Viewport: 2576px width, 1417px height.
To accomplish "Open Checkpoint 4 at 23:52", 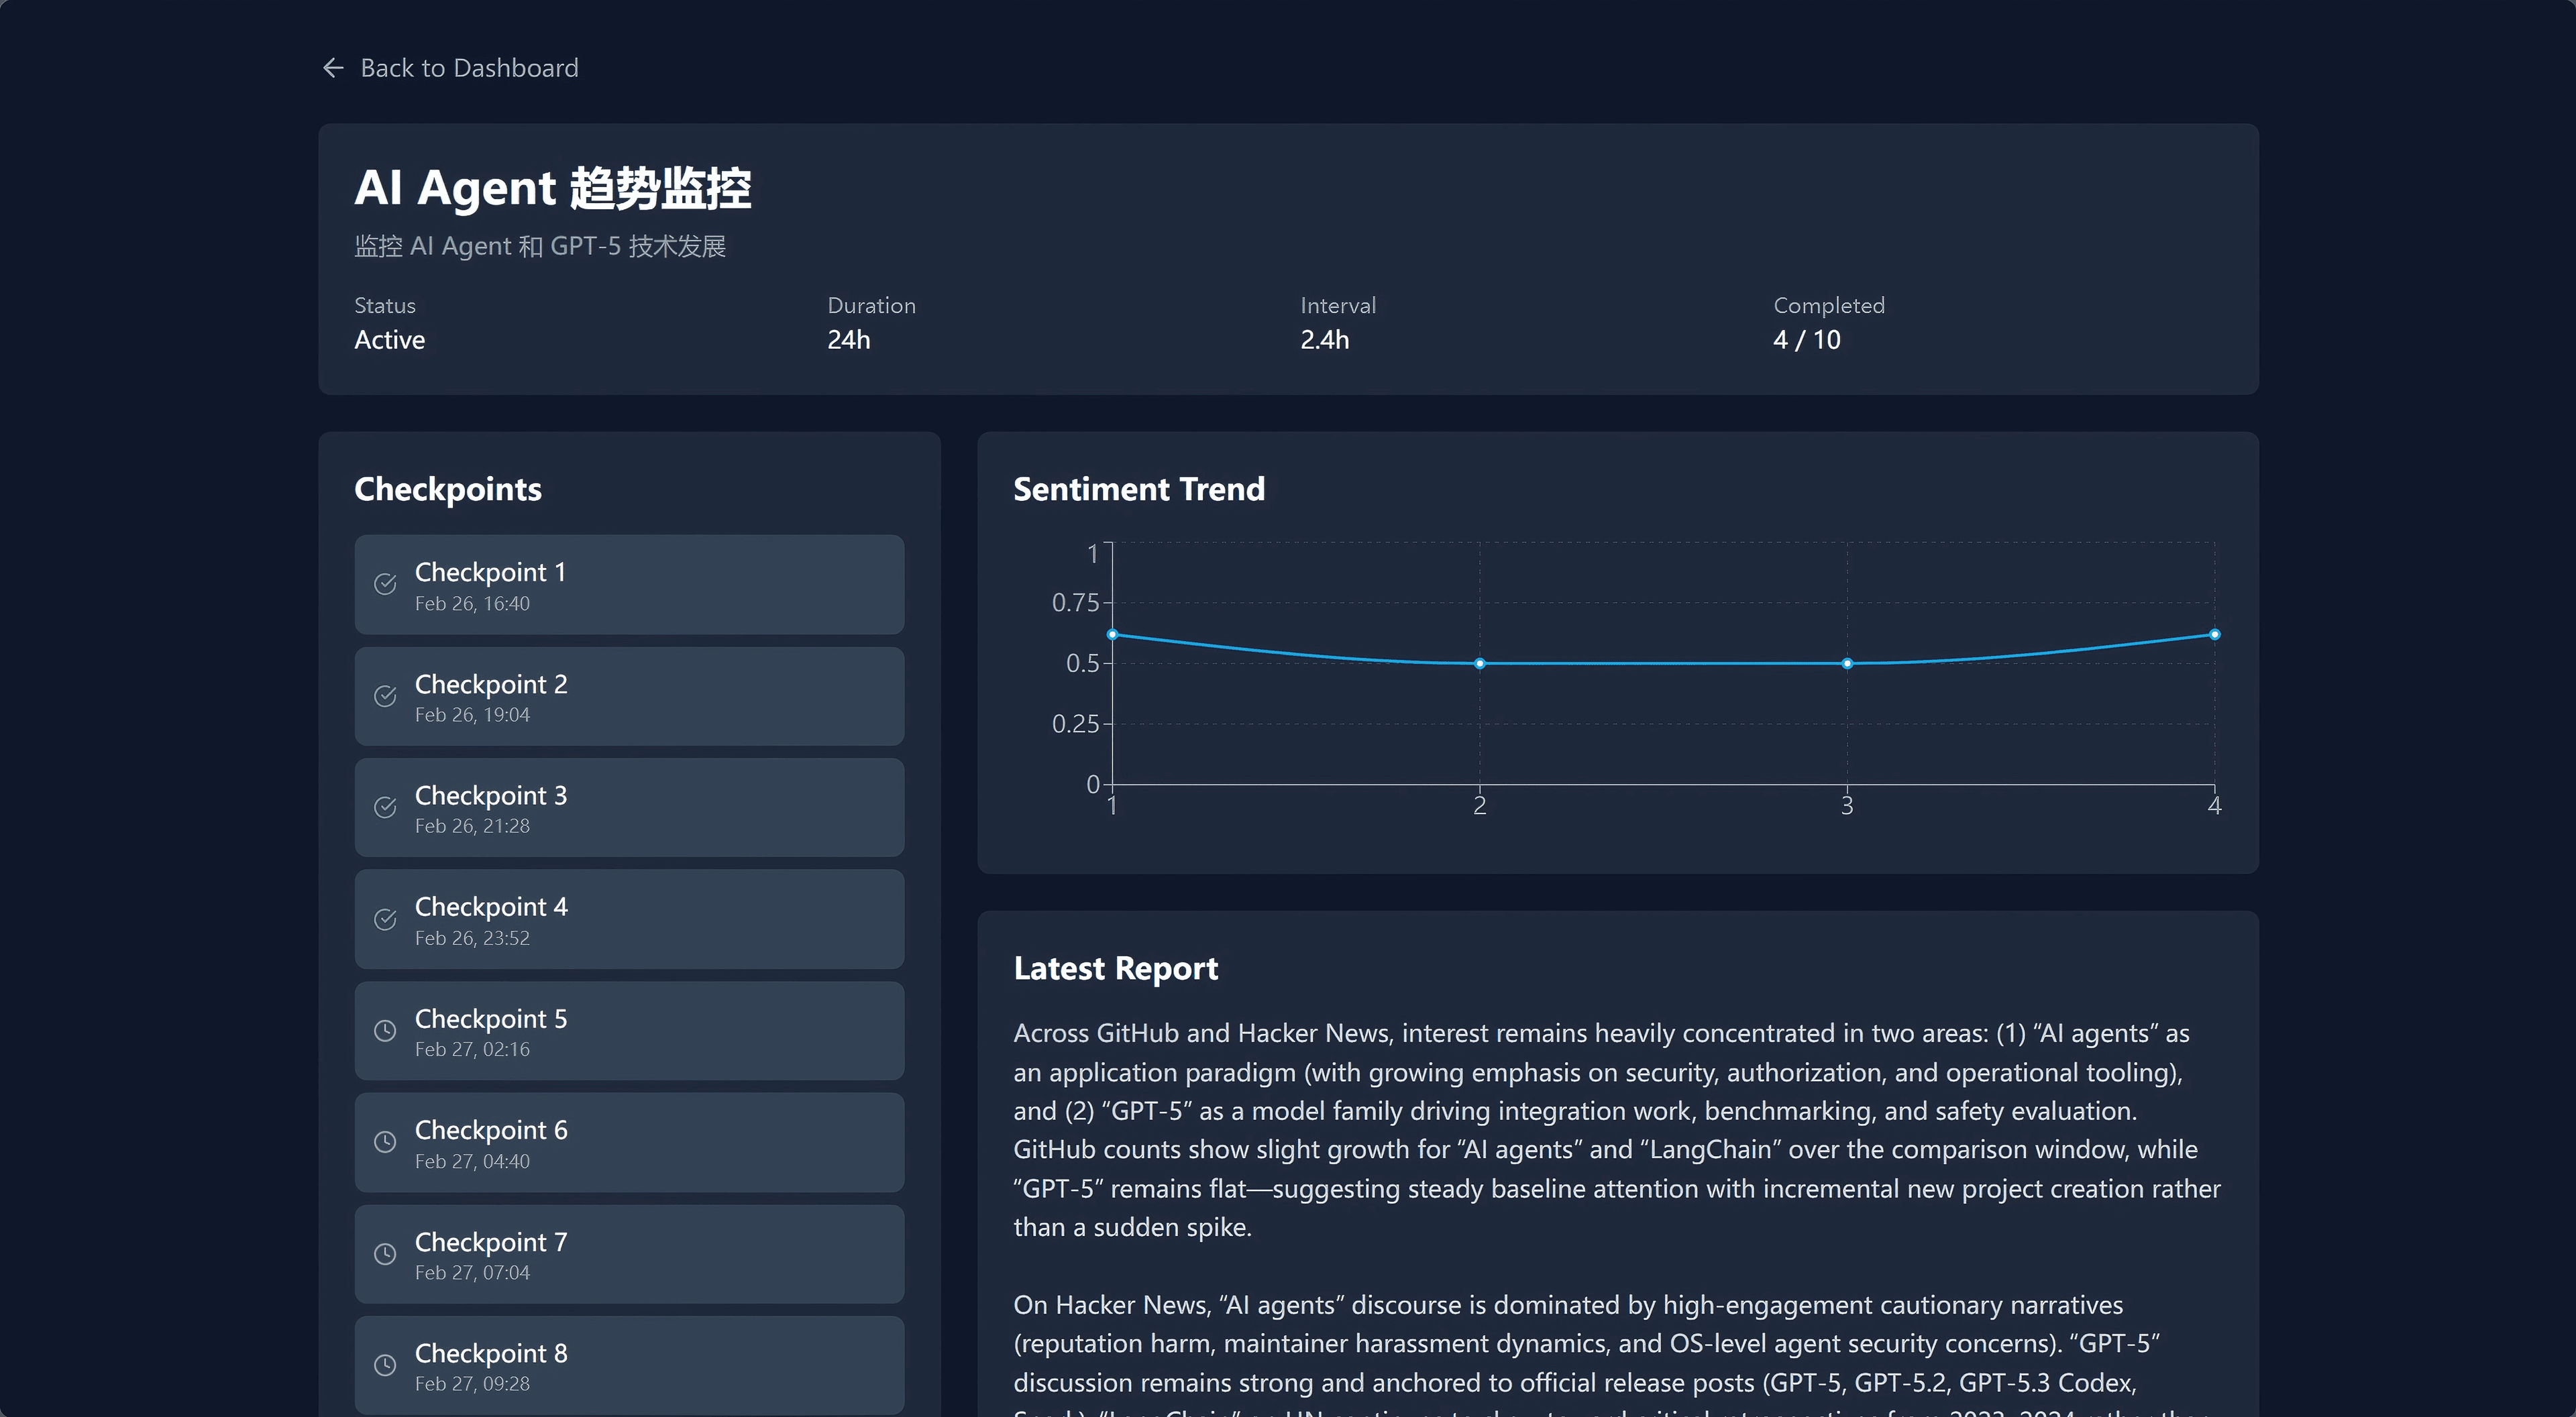I will [x=629, y=920].
